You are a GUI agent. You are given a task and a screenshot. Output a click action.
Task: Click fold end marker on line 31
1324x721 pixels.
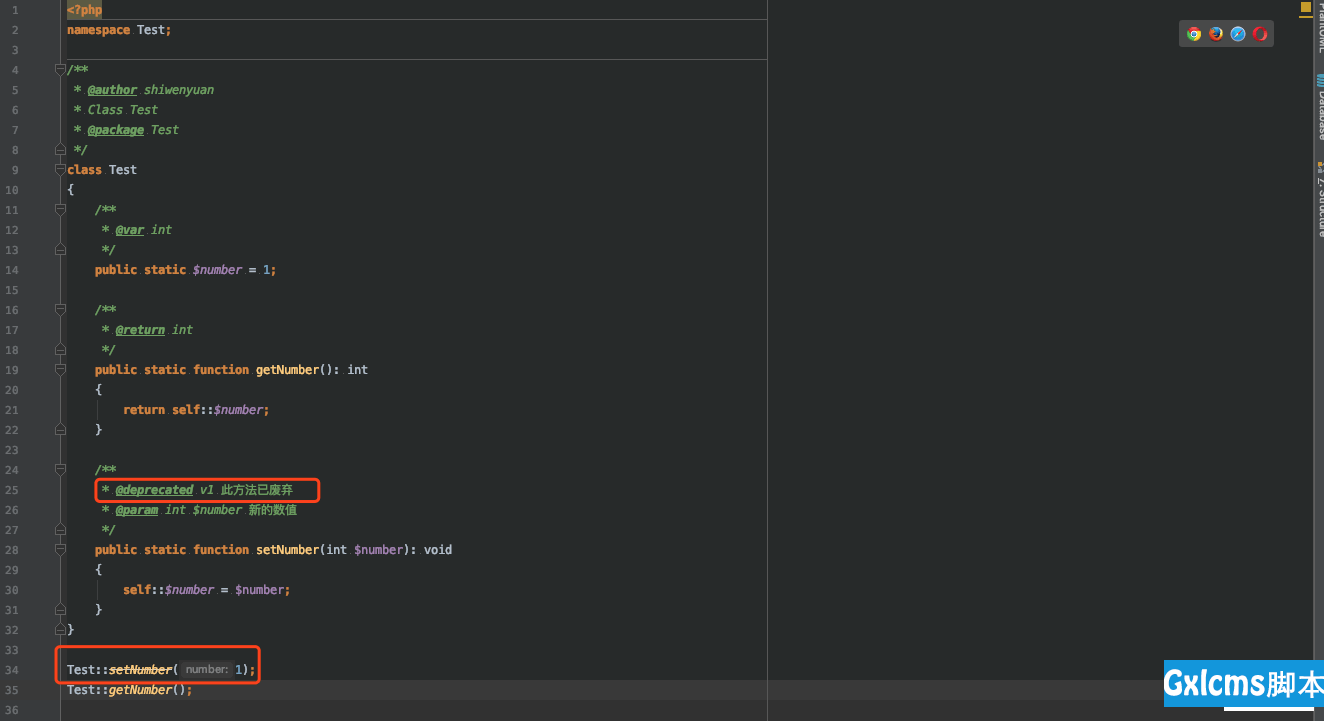(60, 610)
